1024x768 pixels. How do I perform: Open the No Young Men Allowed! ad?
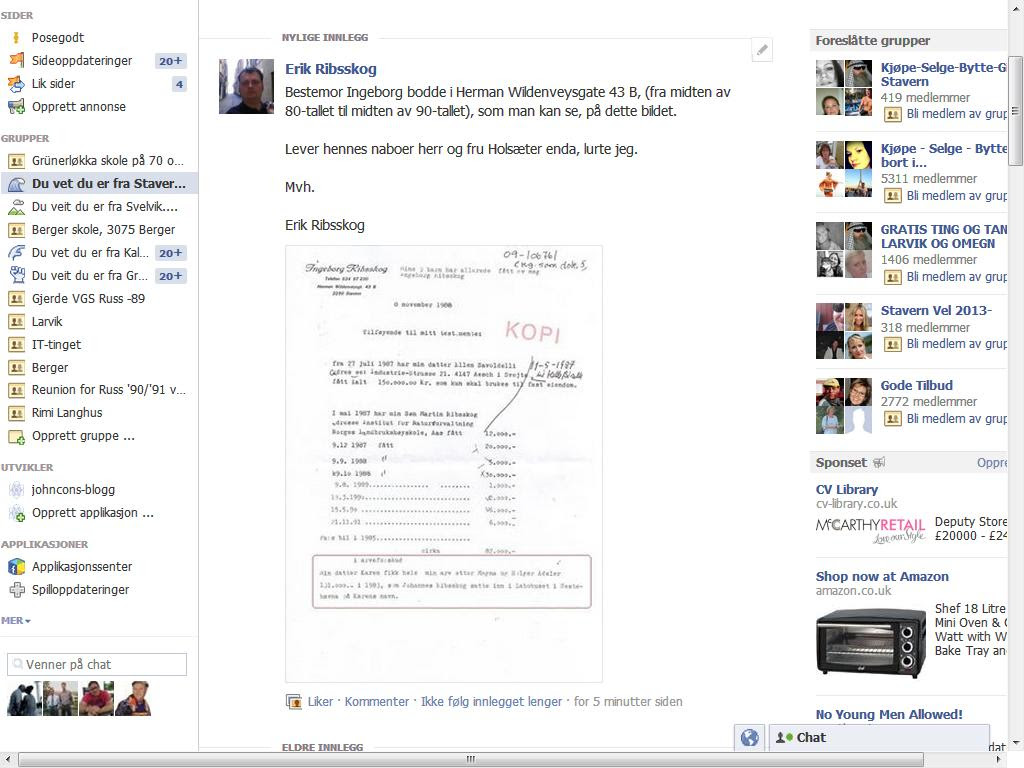(x=889, y=714)
